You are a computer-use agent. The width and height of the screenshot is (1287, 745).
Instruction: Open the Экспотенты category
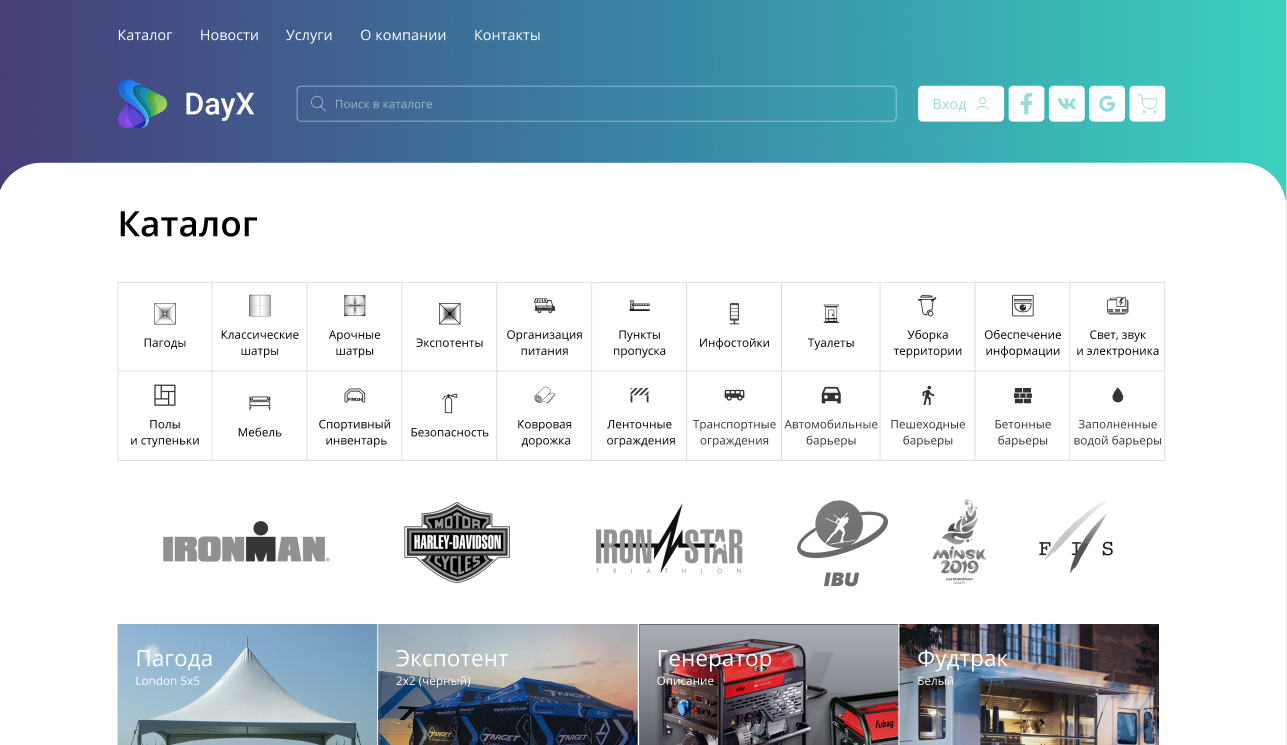click(450, 327)
